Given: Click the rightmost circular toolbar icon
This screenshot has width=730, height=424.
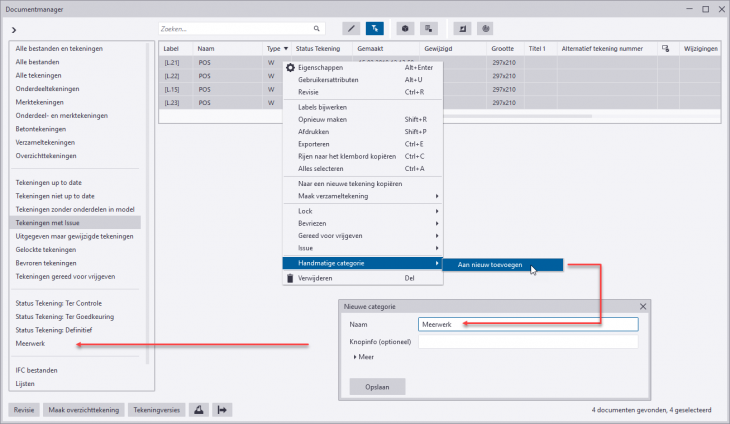Looking at the screenshot, I should click(x=485, y=29).
